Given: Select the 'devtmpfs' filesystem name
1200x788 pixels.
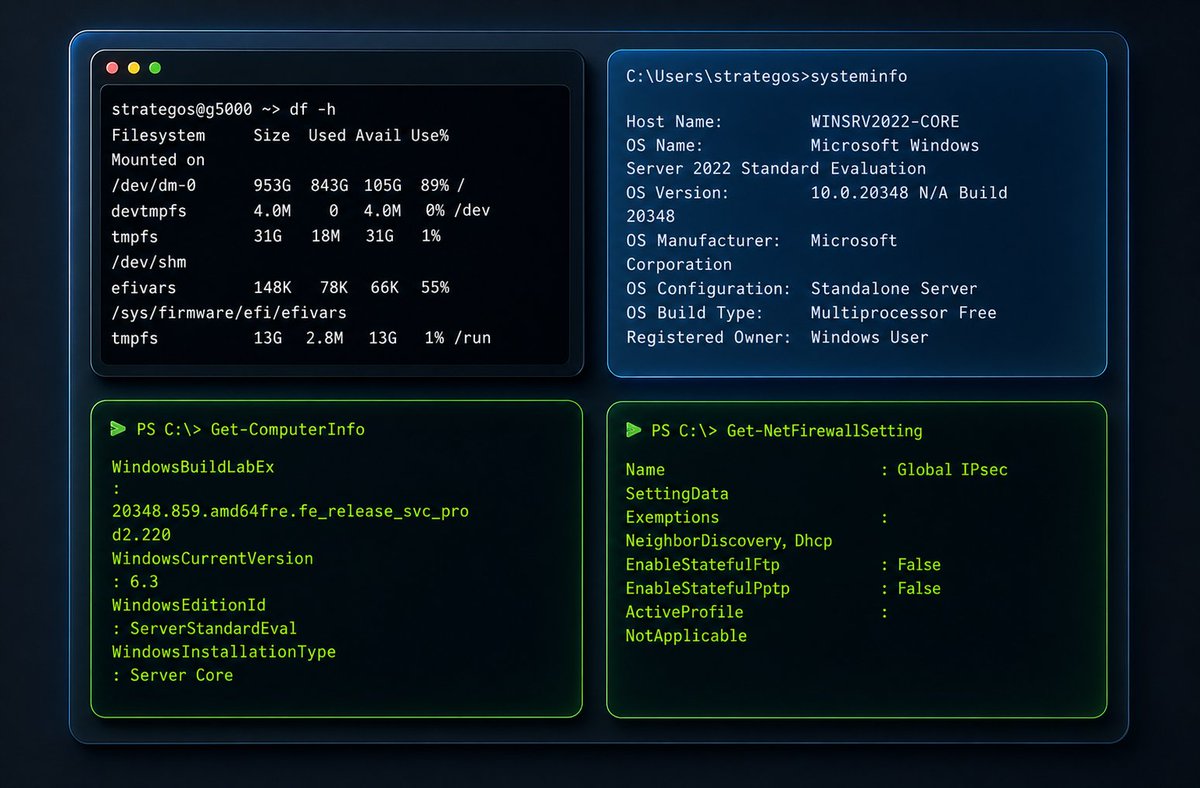Looking at the screenshot, I should 149,212.
